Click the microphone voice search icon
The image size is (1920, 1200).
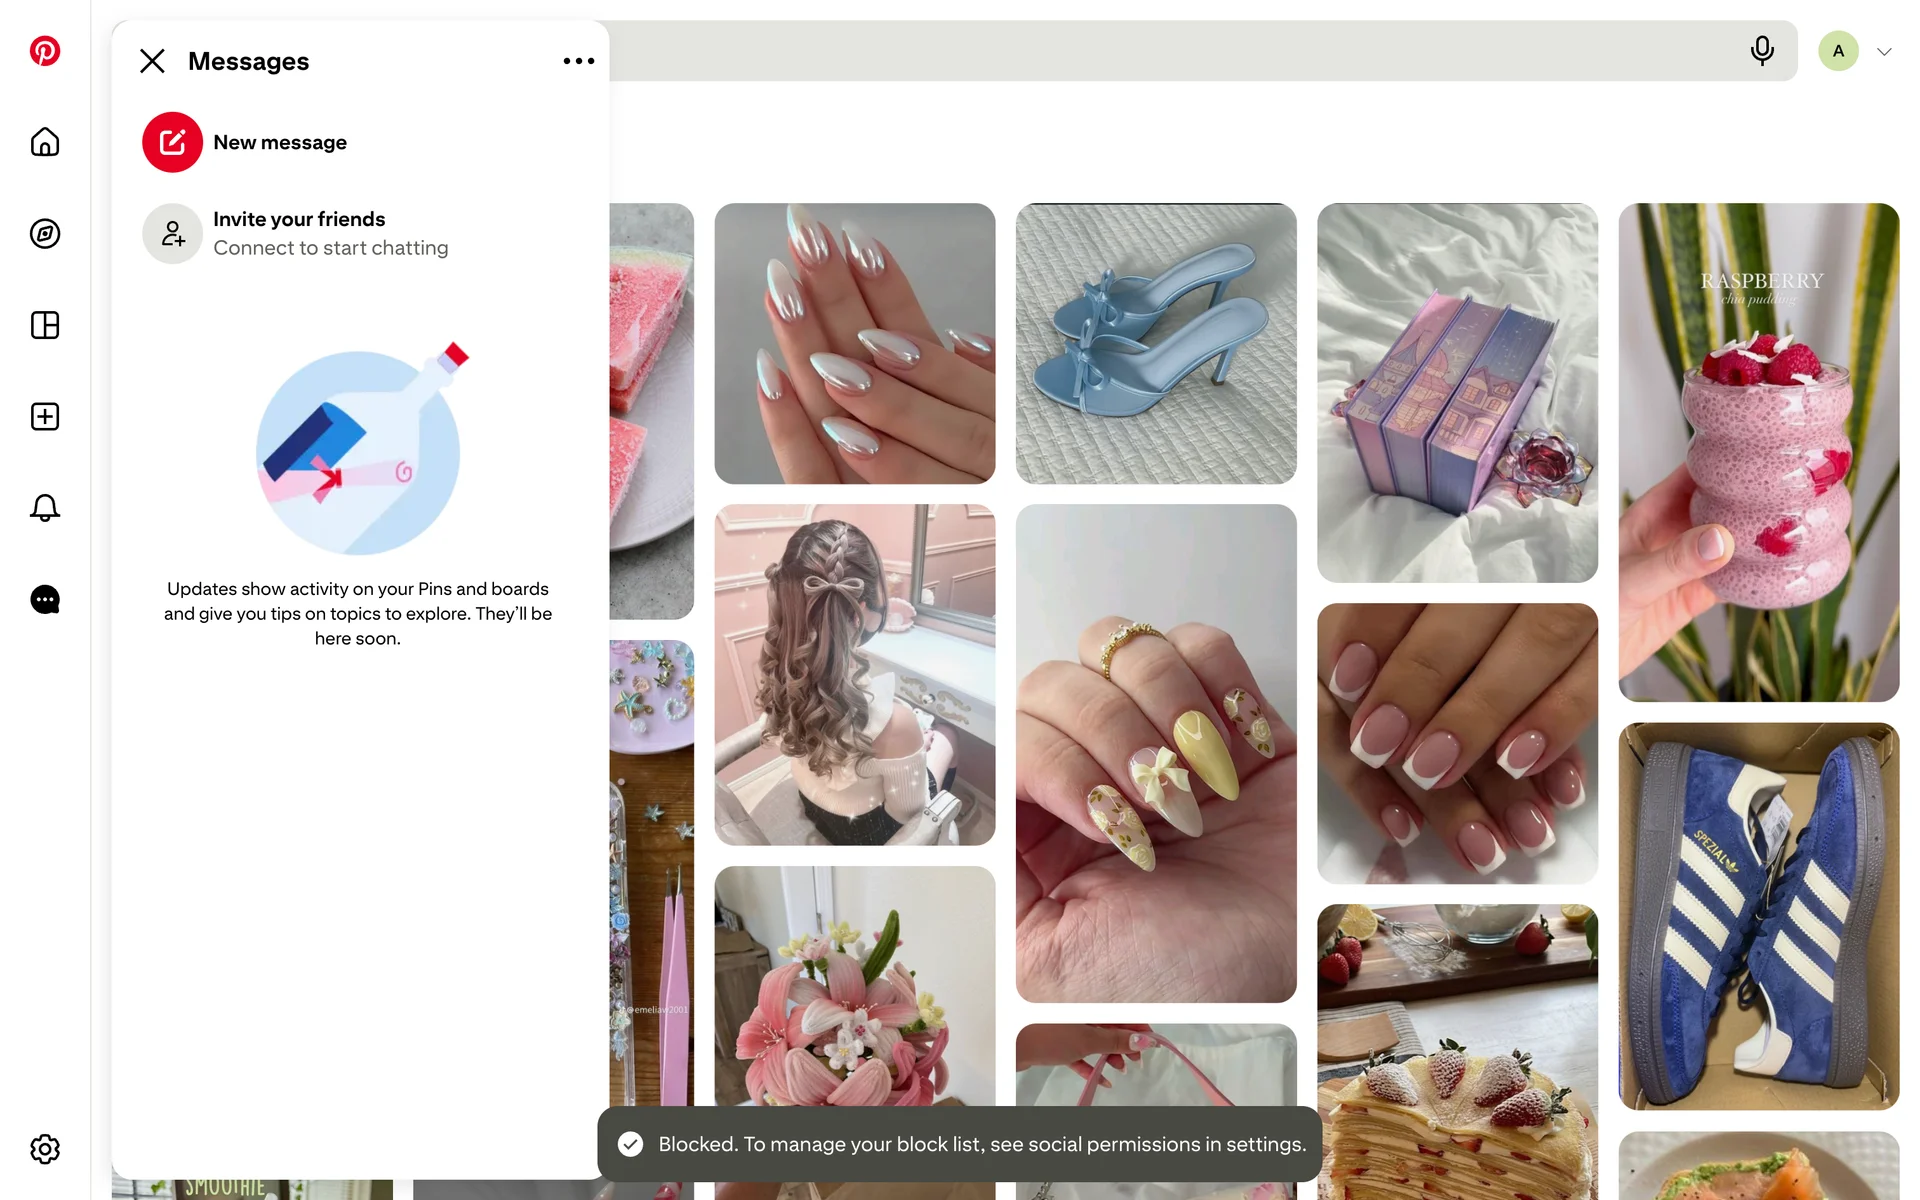[1762, 51]
